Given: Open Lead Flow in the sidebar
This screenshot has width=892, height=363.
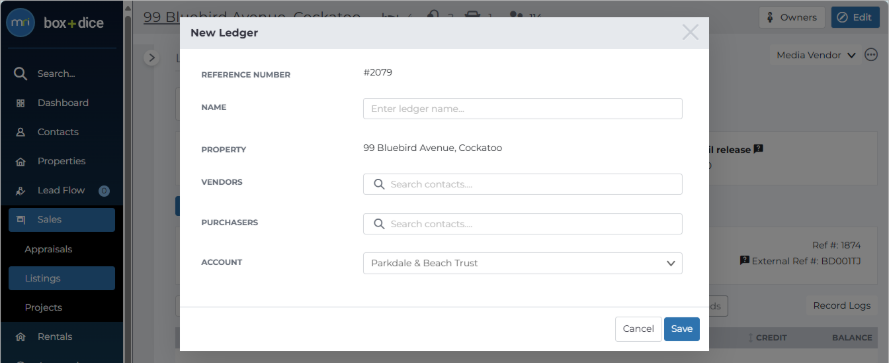Looking at the screenshot, I should (61, 191).
